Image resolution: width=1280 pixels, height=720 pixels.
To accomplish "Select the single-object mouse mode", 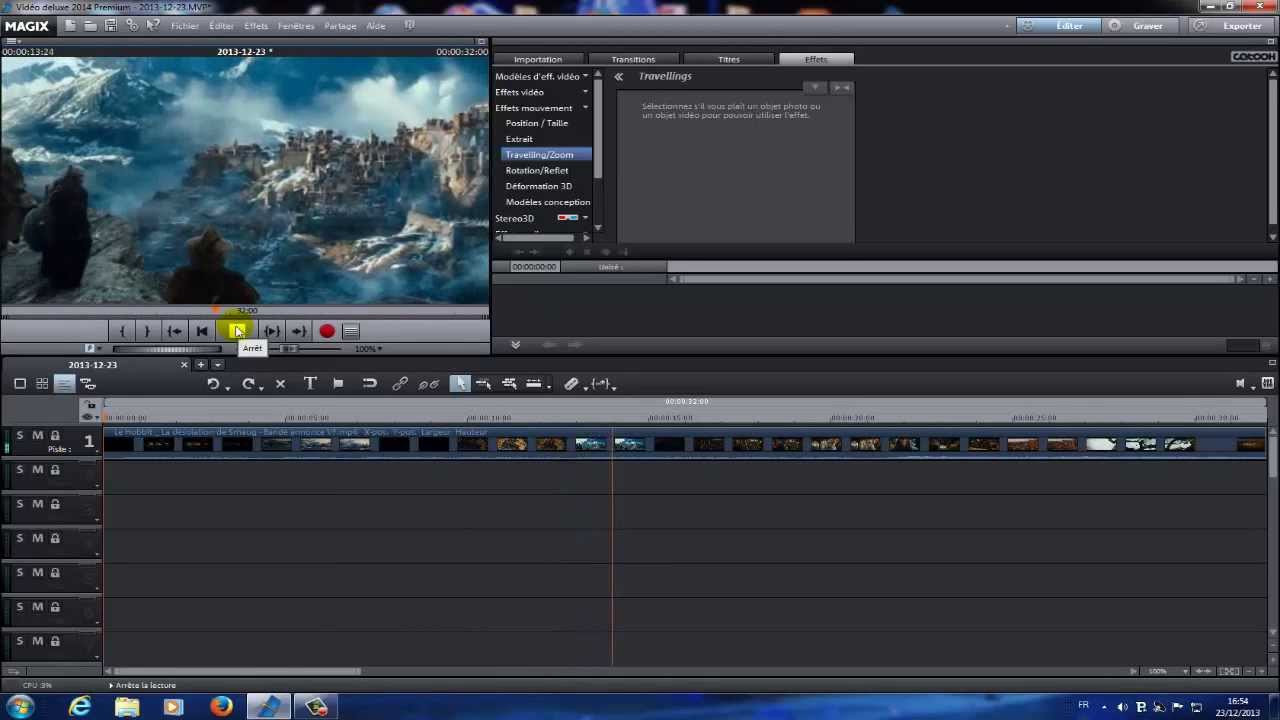I will coord(460,383).
